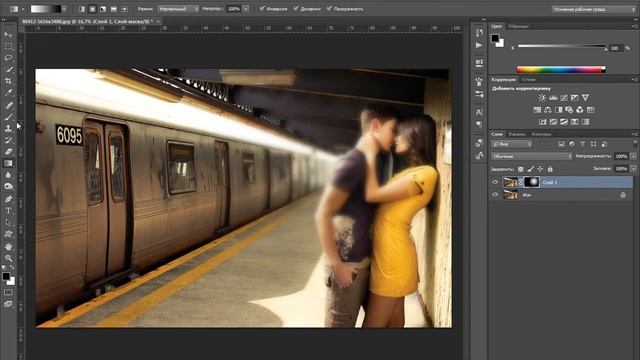Image resolution: width=640 pixels, height=360 pixels.
Task: Switch to the Каналы tab
Action: (517, 134)
